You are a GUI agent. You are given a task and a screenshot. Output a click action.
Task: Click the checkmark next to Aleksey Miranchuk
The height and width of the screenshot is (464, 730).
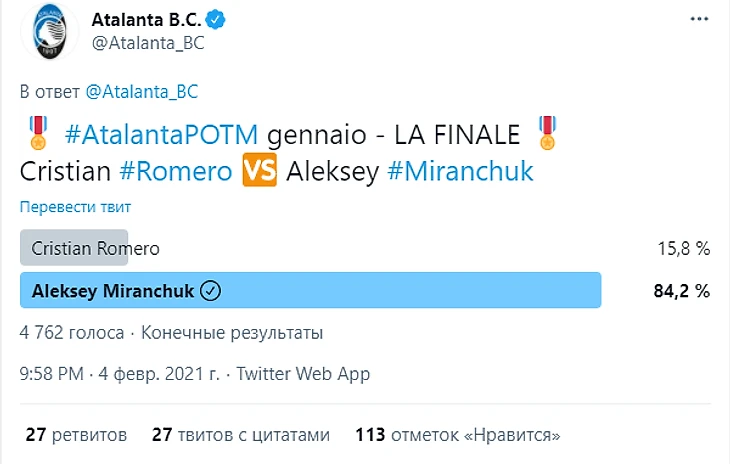[x=210, y=291]
